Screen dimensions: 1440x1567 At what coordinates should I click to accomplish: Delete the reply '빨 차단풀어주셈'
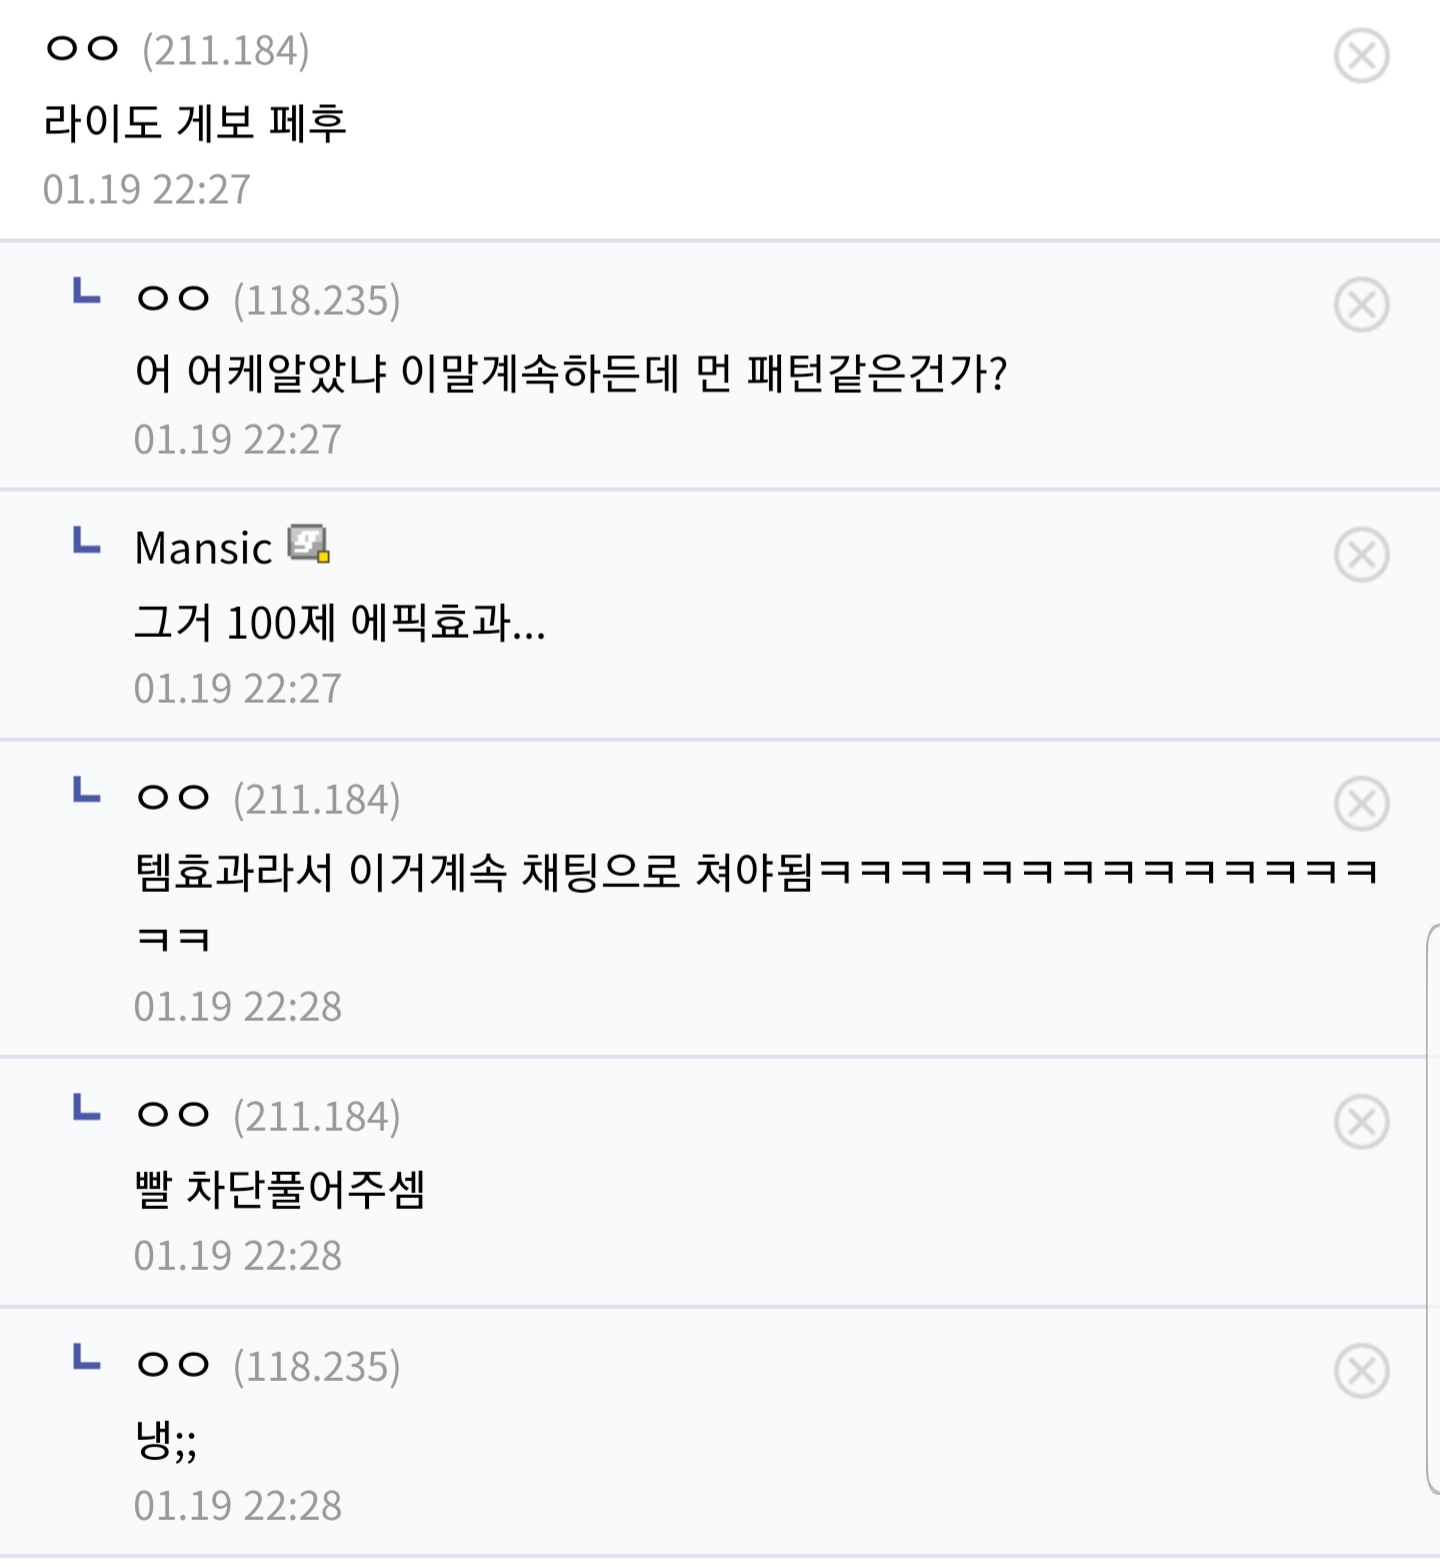click(1361, 1122)
